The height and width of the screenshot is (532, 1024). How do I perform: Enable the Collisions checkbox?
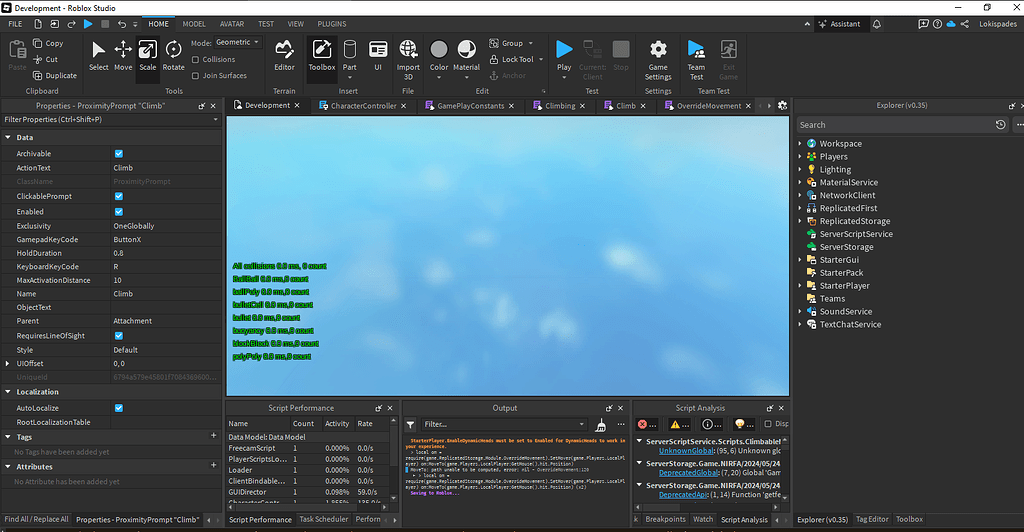click(195, 59)
